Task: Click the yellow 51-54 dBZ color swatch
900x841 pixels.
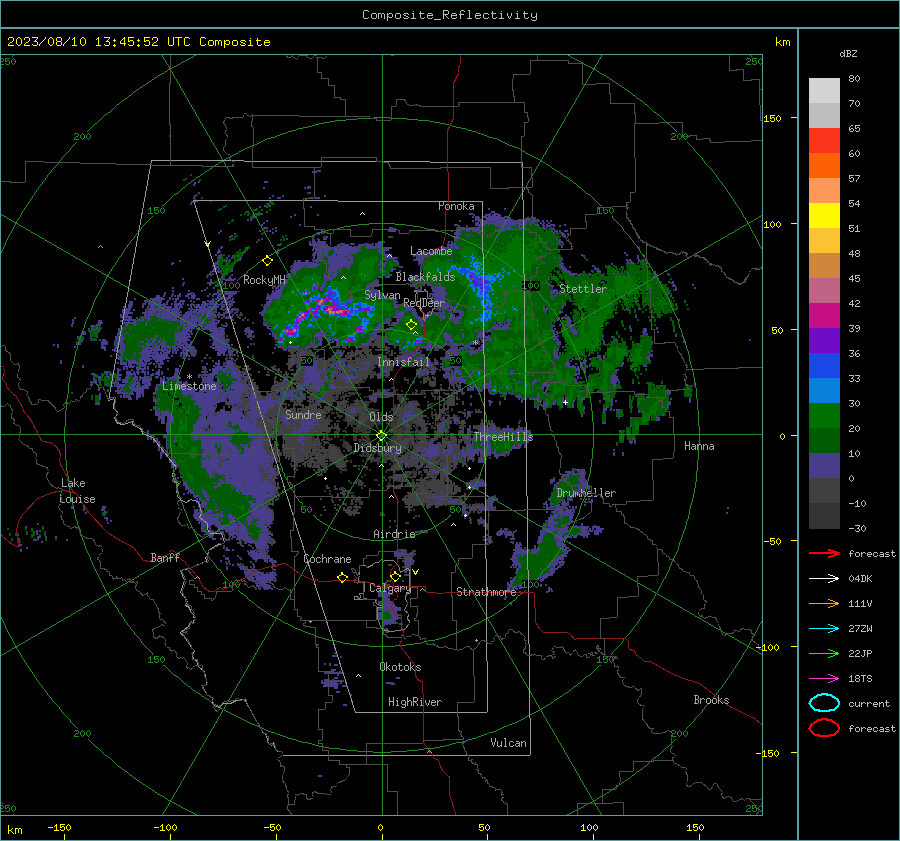Action: (824, 215)
